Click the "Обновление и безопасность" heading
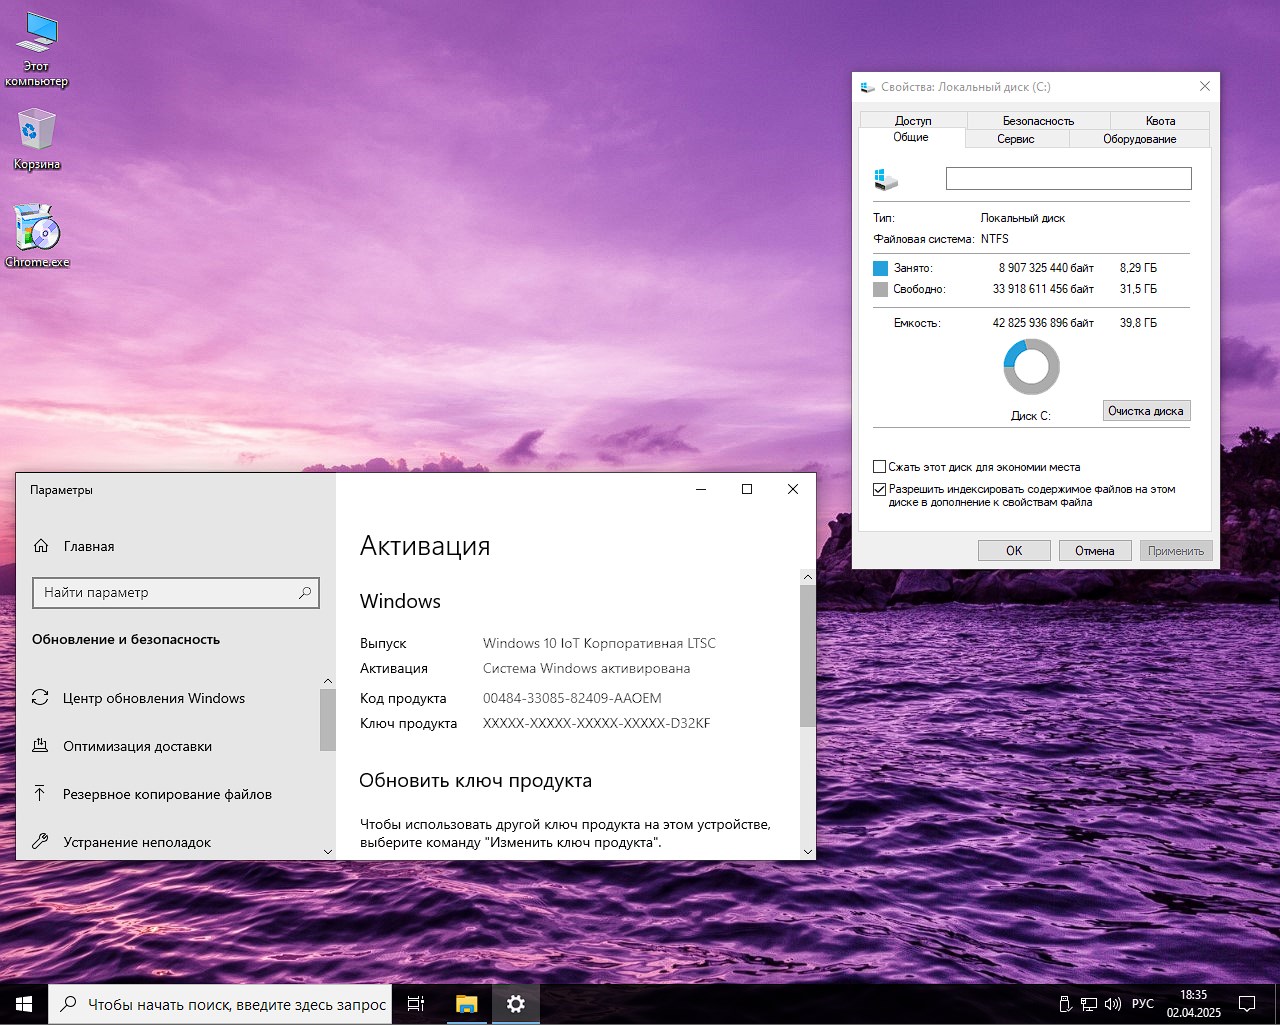This screenshot has width=1280, height=1025. (x=126, y=639)
